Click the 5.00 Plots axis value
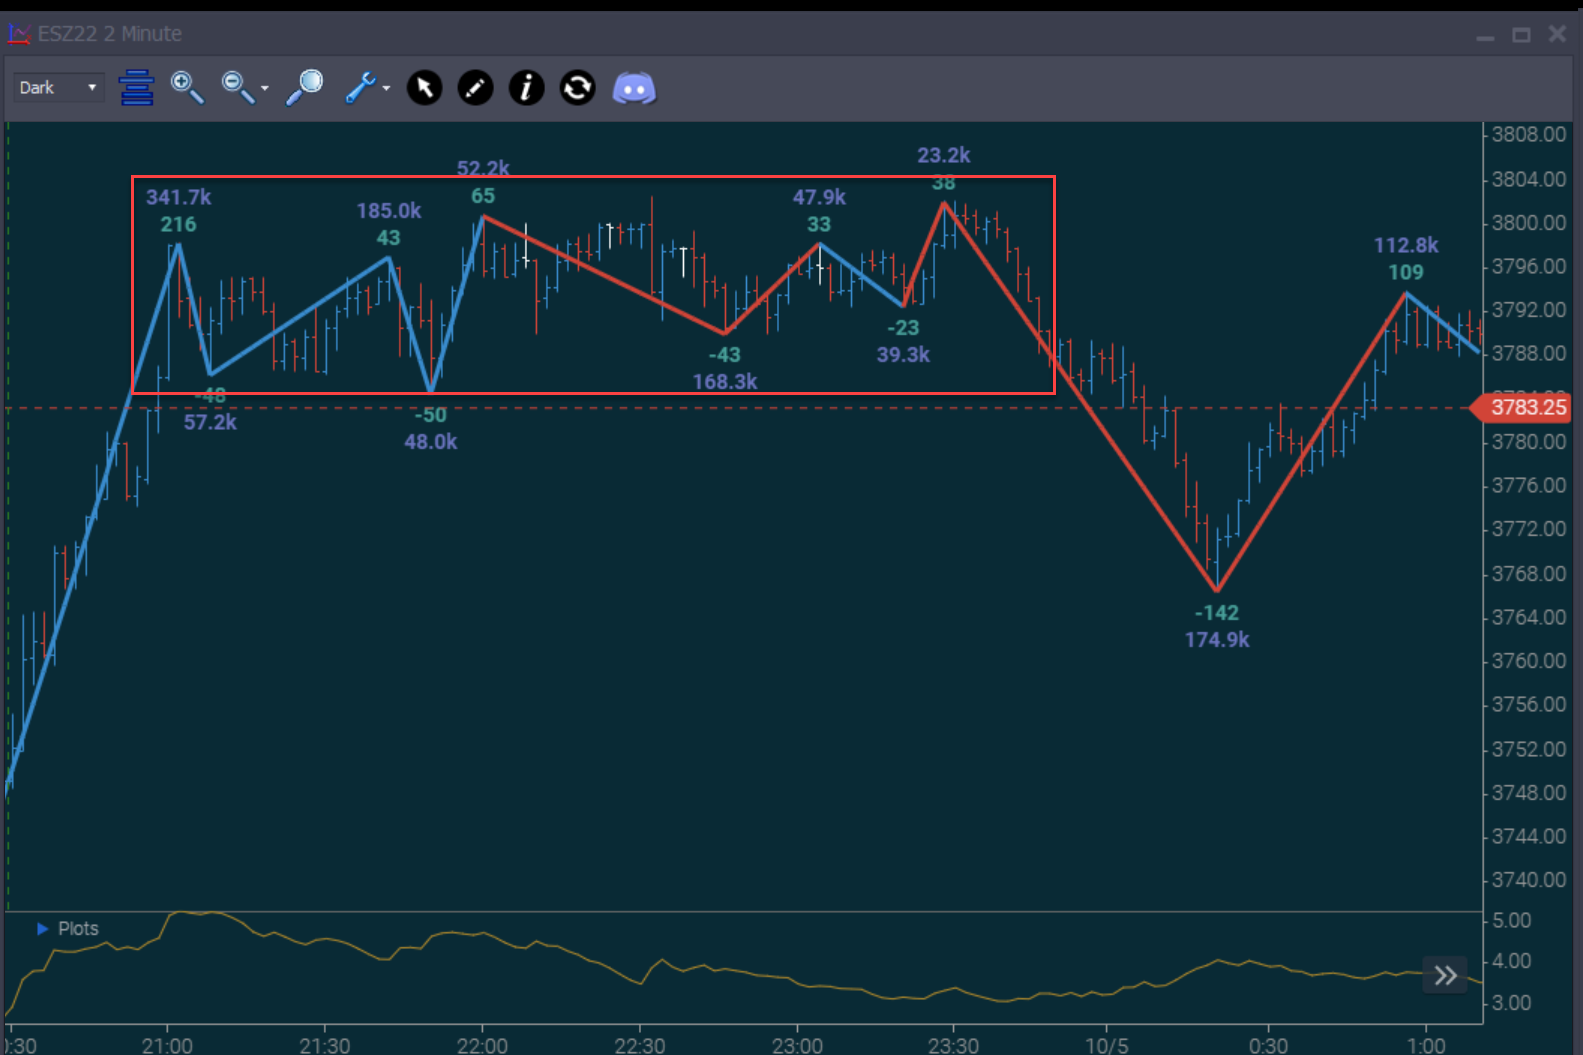1583x1055 pixels. (x=1511, y=921)
